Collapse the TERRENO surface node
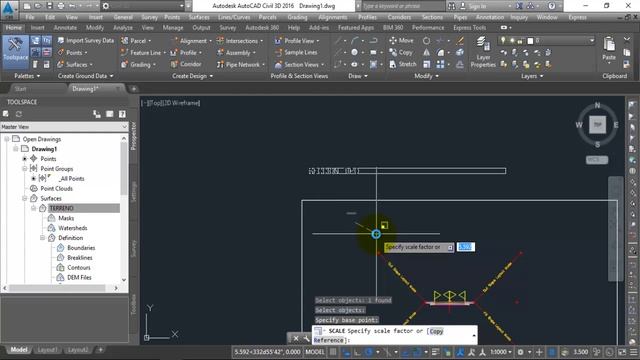Image resolution: width=640 pixels, height=360 pixels. [x=33, y=208]
